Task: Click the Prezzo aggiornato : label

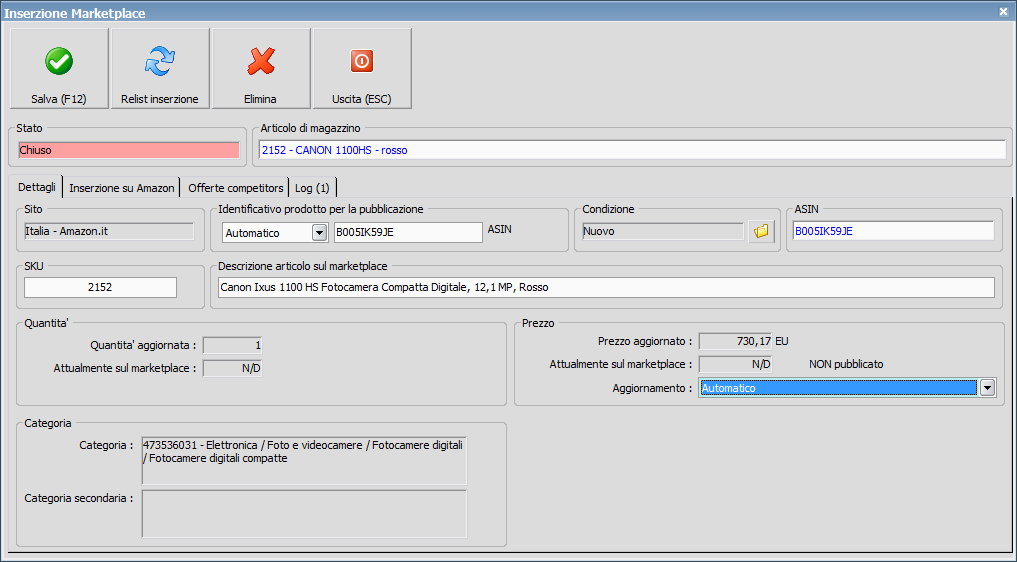Action: tap(645, 341)
